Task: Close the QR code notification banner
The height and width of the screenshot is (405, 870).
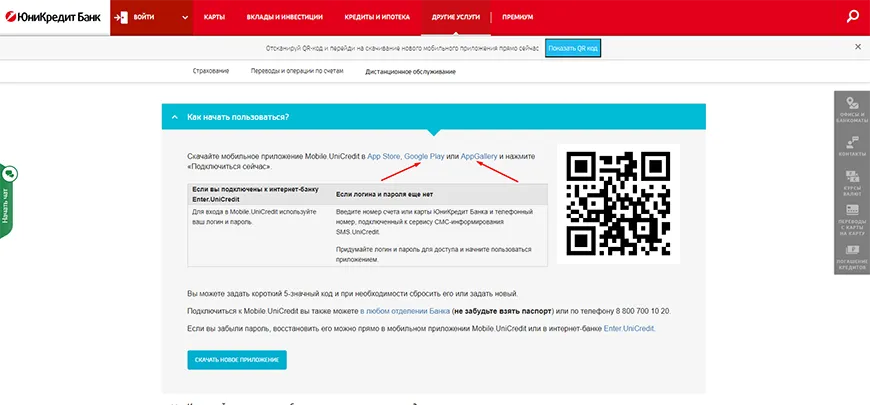Action: [x=857, y=47]
